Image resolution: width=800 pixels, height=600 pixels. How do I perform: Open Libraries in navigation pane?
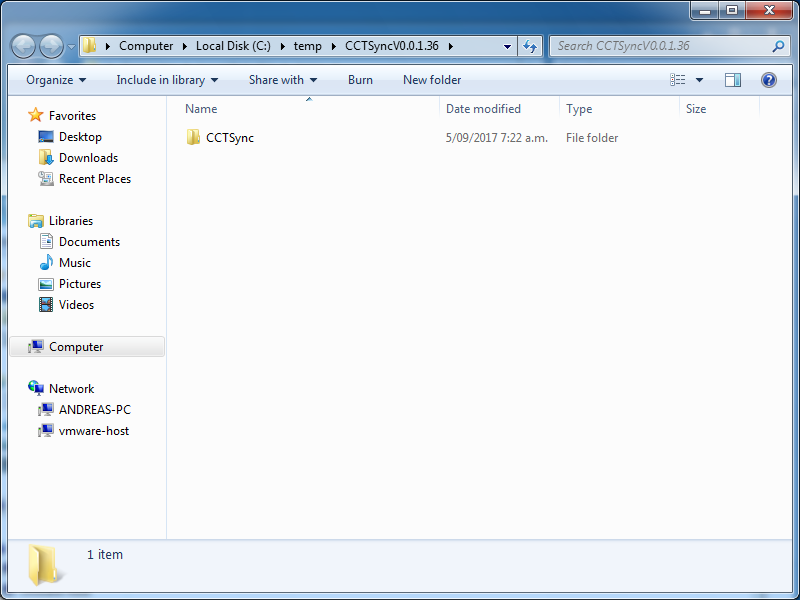71,220
